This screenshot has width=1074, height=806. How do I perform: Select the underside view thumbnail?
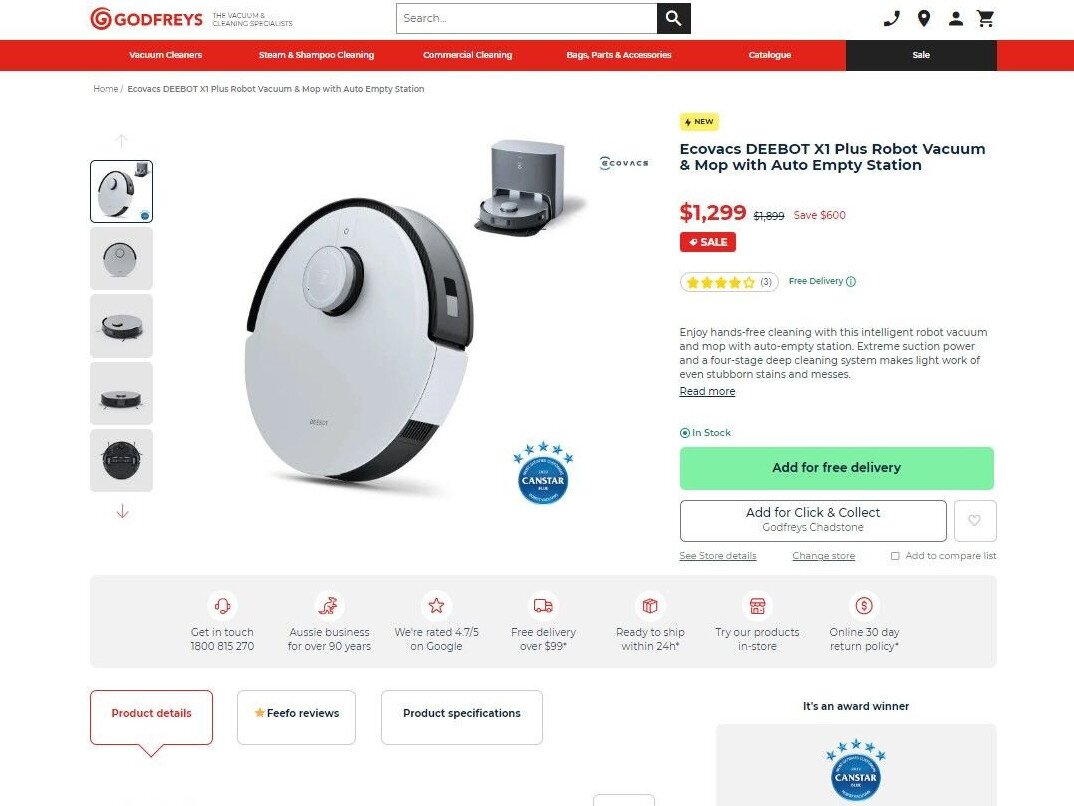[121, 460]
